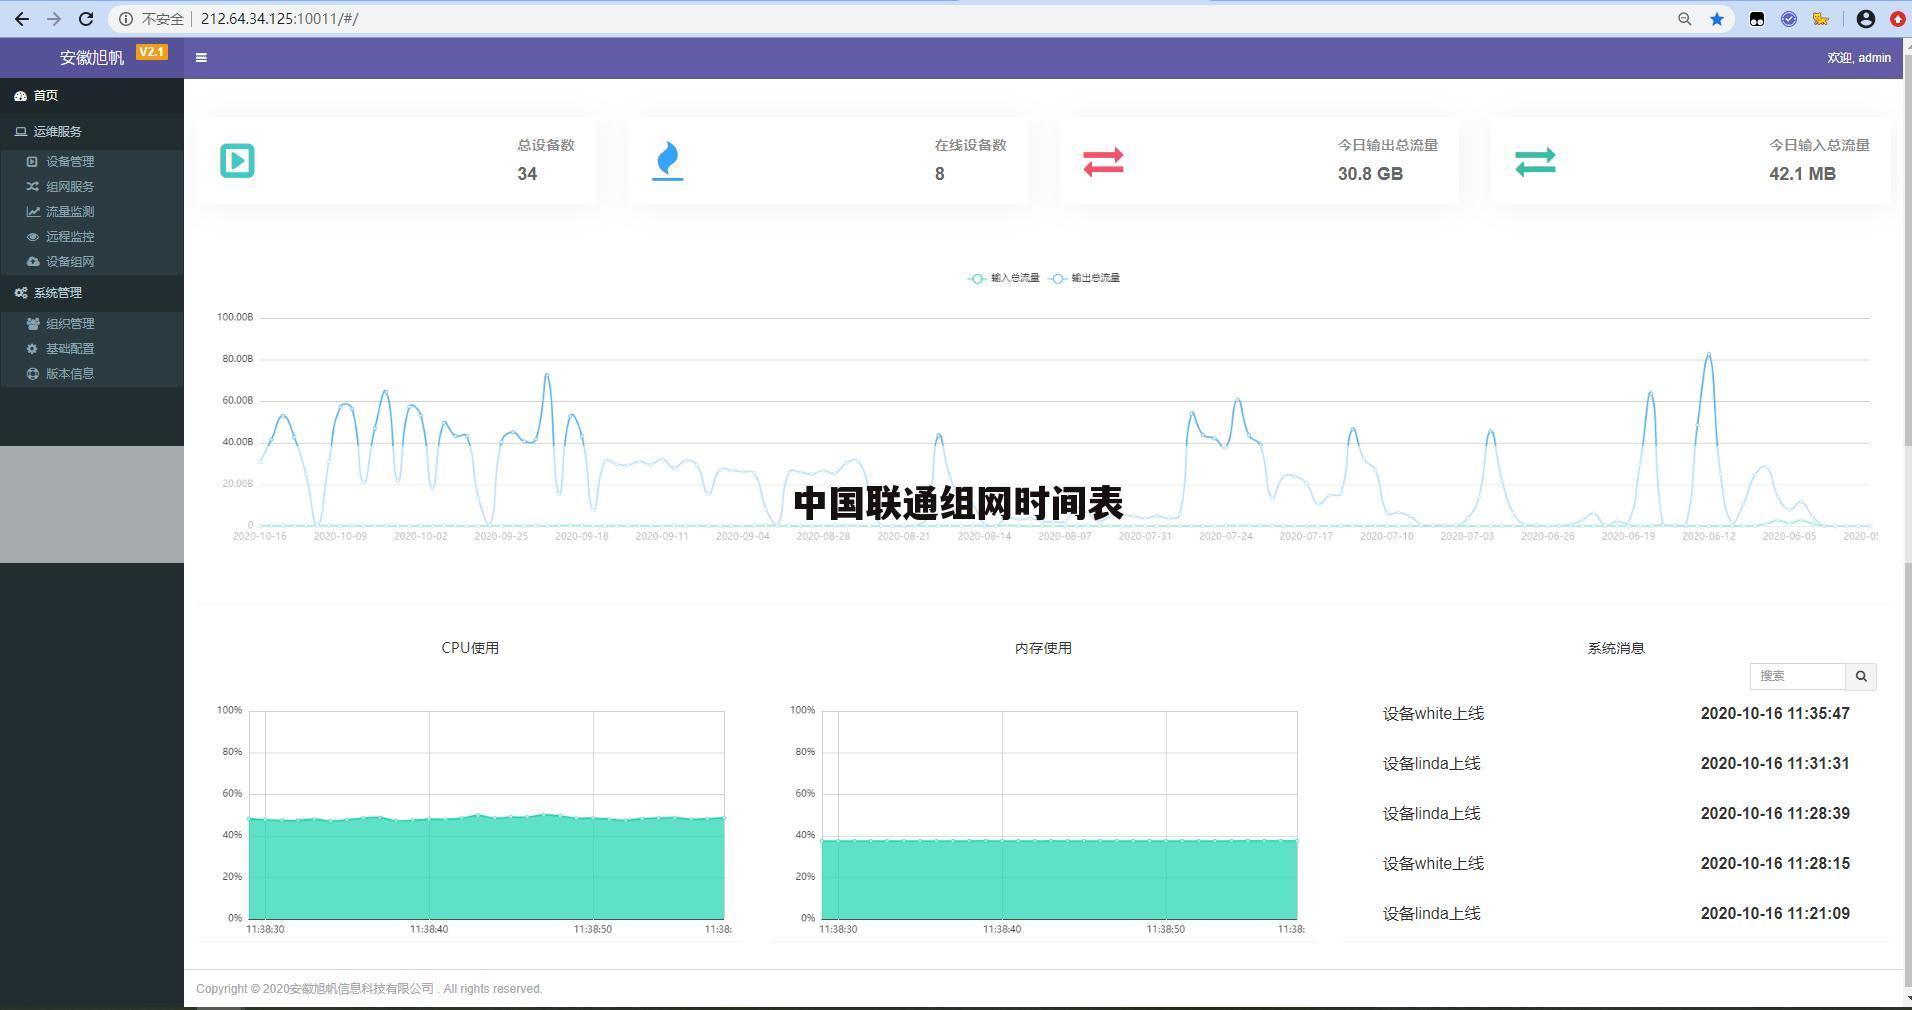1912x1010 pixels.
Task: Click the blue bookmark star icon
Action: [x=1717, y=19]
